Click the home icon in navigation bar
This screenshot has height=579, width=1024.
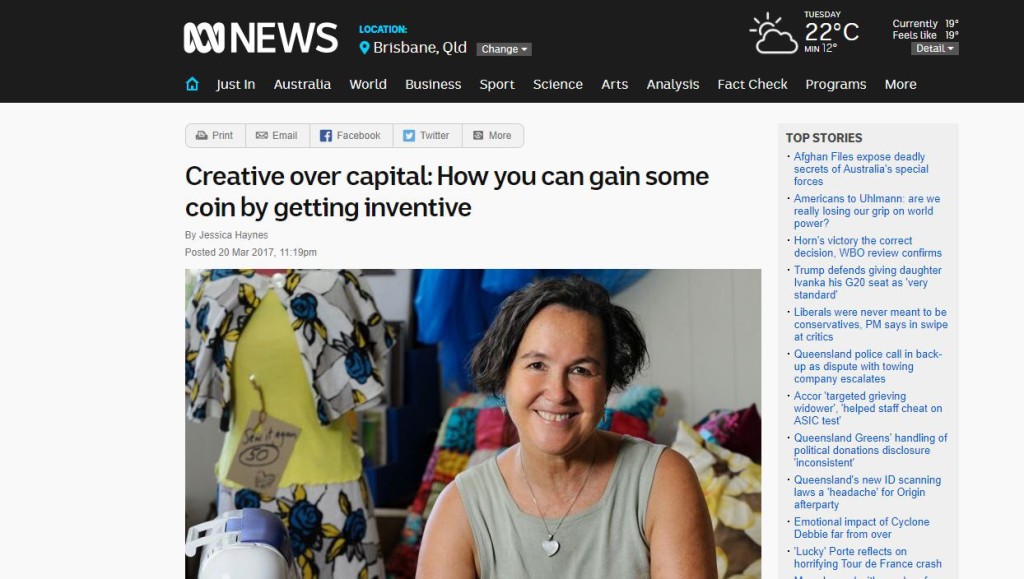pos(192,84)
